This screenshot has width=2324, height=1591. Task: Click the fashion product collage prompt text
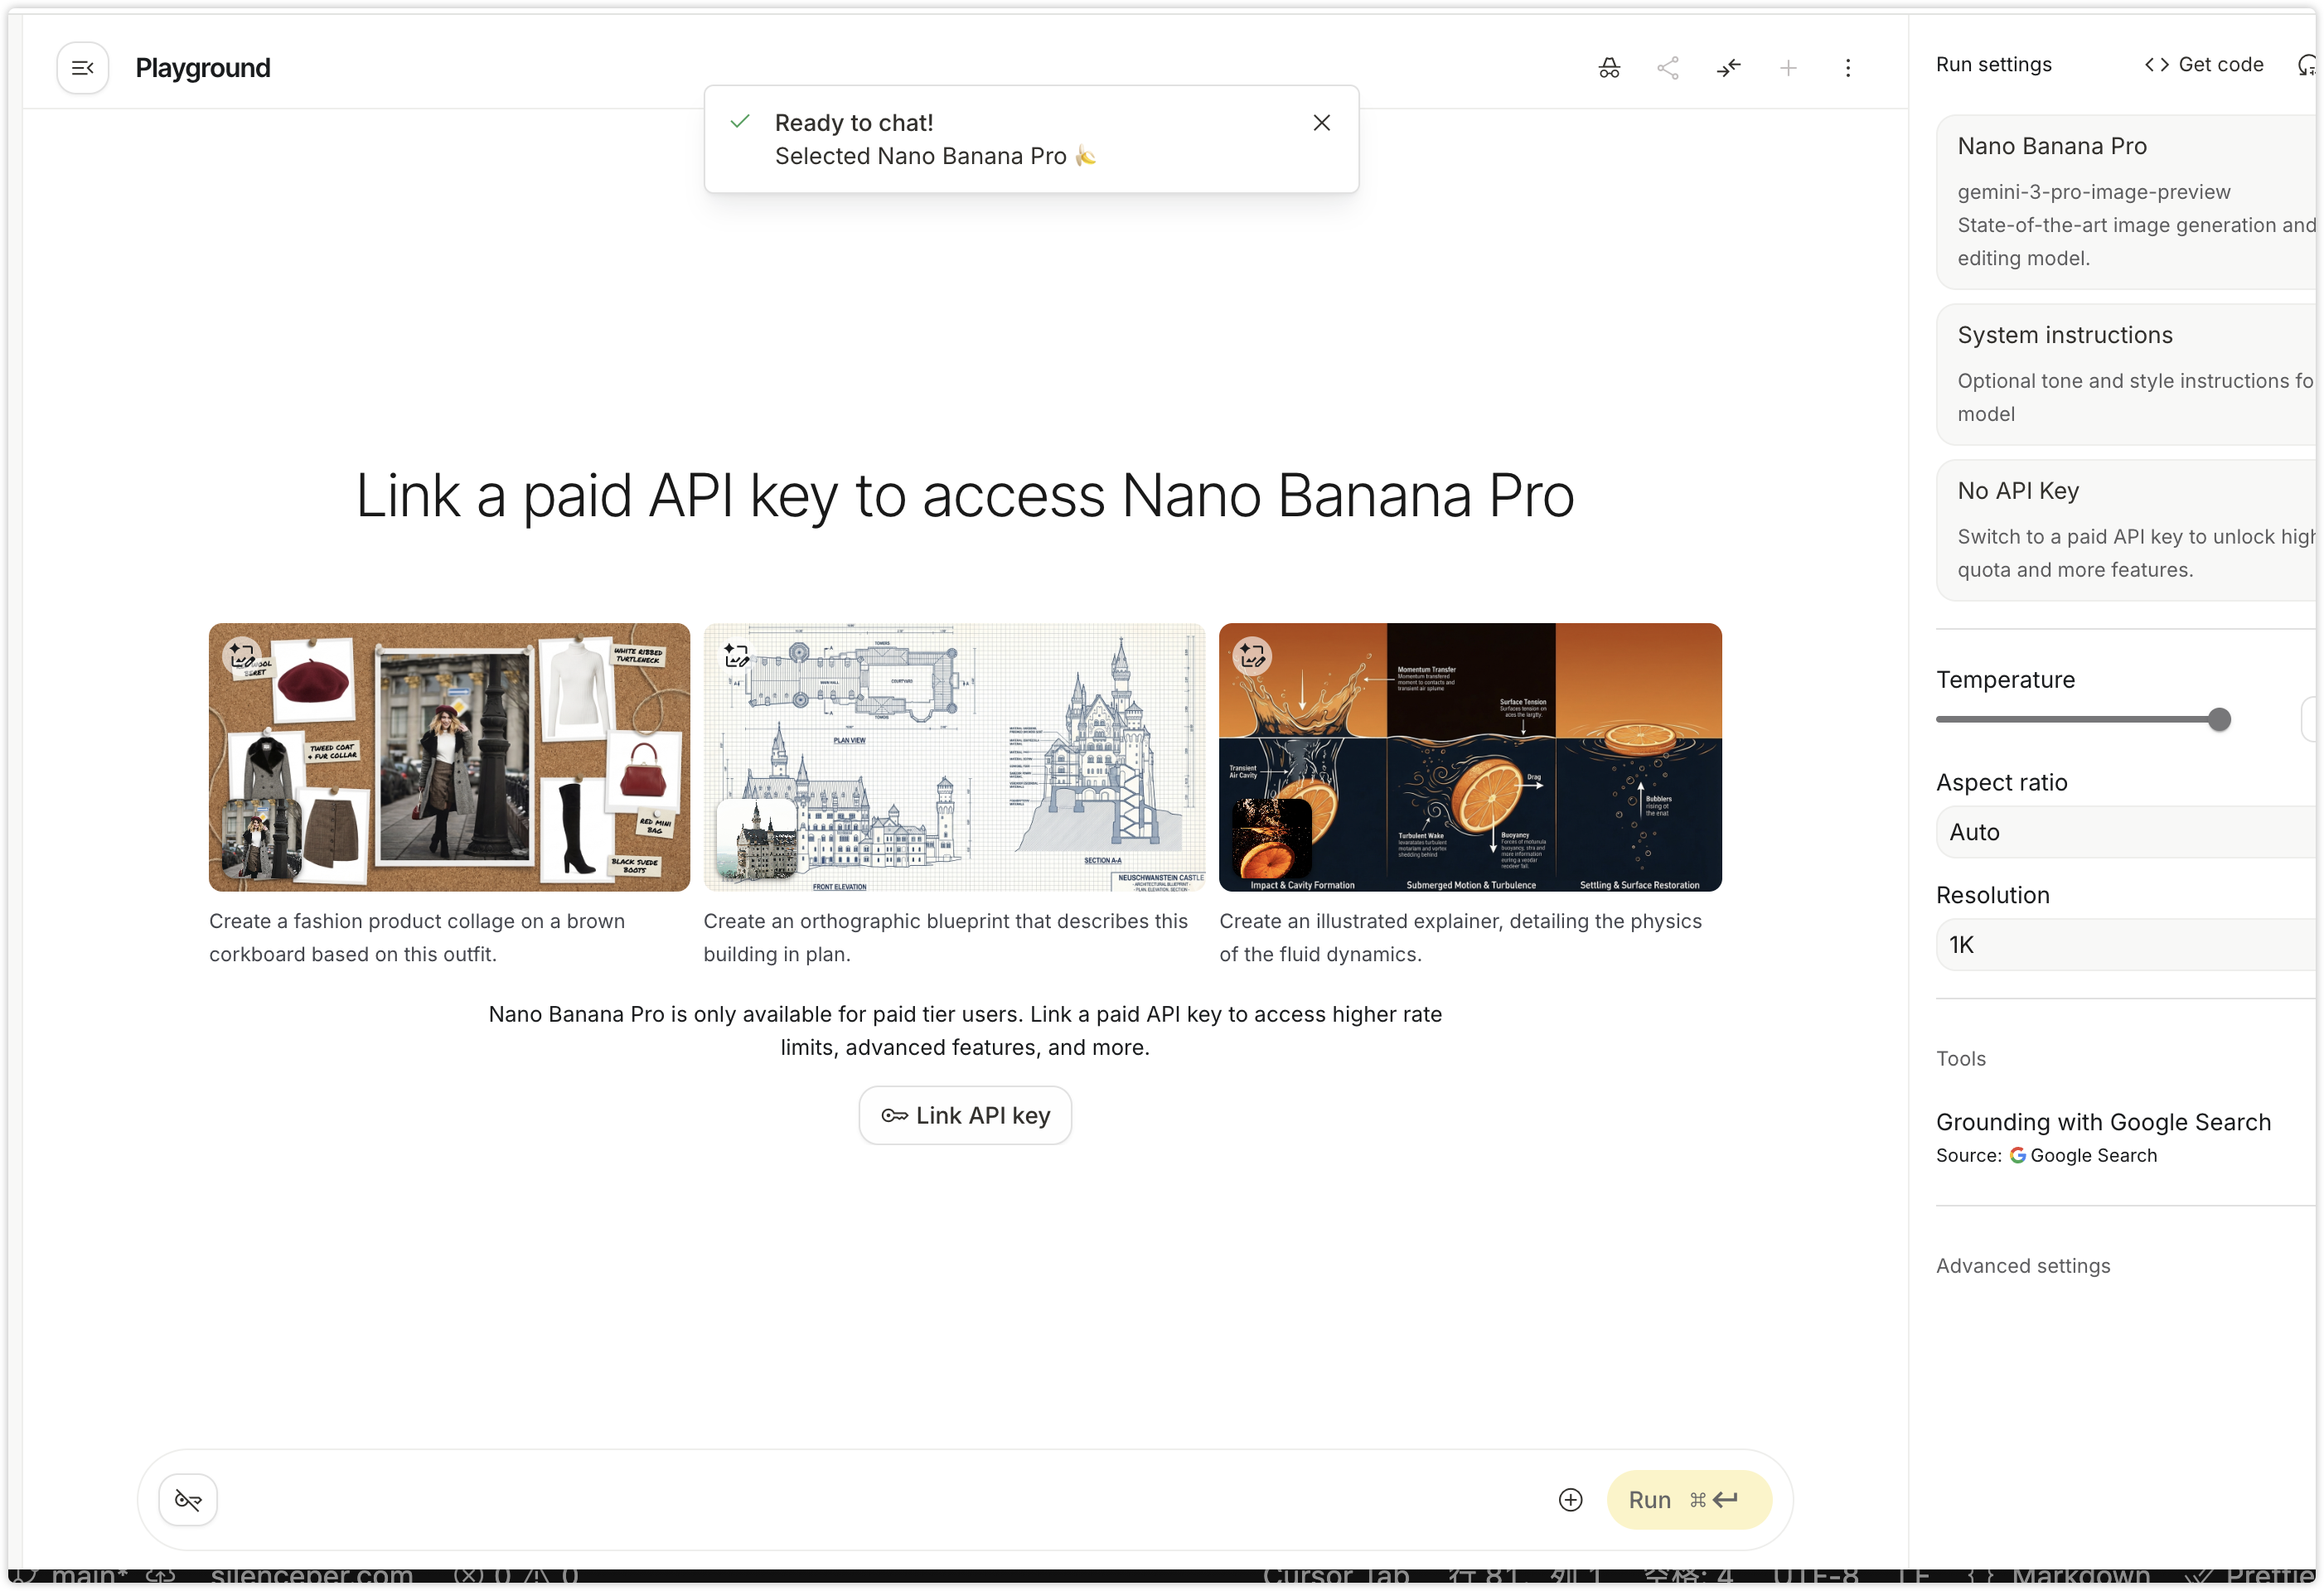(x=417, y=938)
